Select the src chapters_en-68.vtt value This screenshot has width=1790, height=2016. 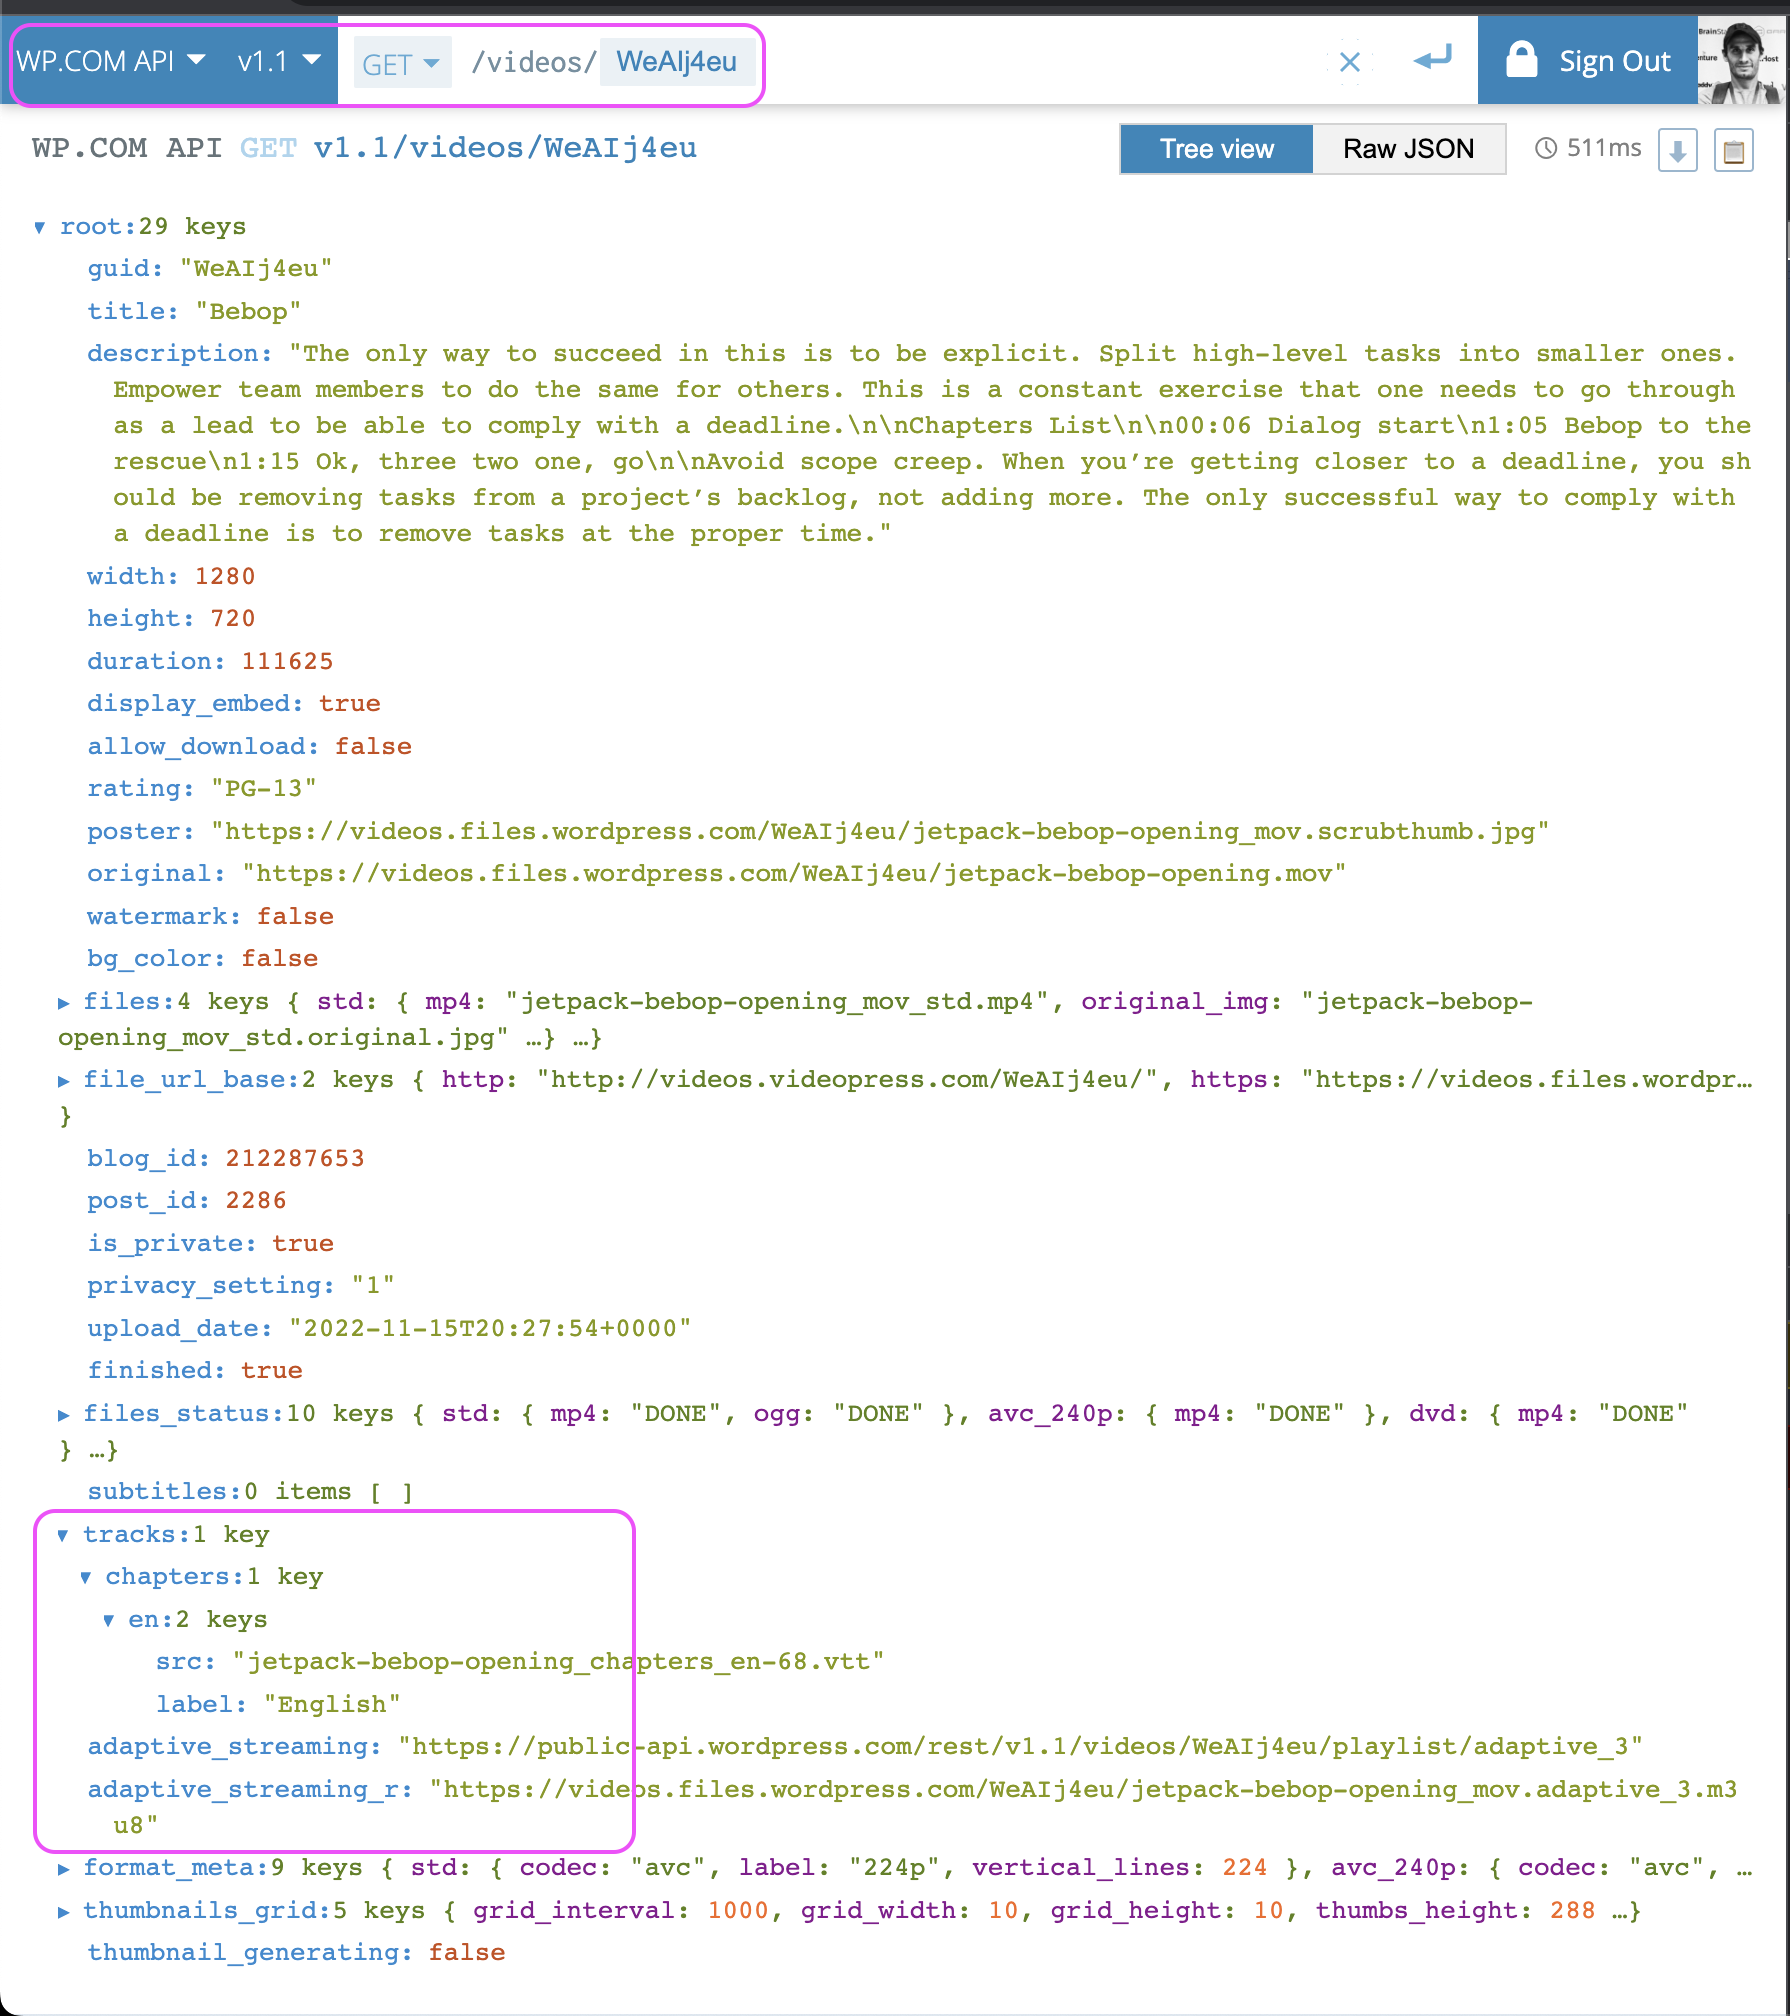(558, 1662)
